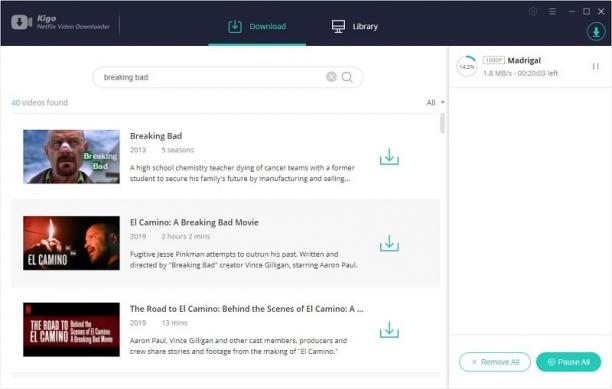Click the Breaking Bad description text
Viewport: 612px width, 389px height.
coord(242,173)
